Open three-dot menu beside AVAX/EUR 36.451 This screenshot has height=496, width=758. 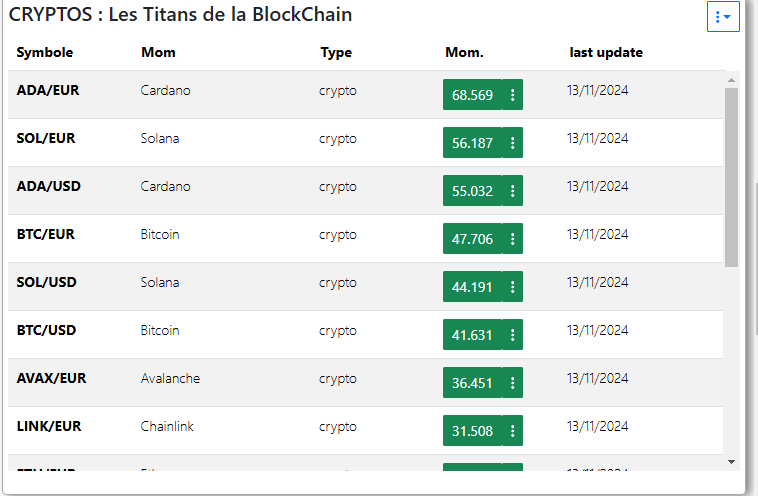tap(512, 383)
